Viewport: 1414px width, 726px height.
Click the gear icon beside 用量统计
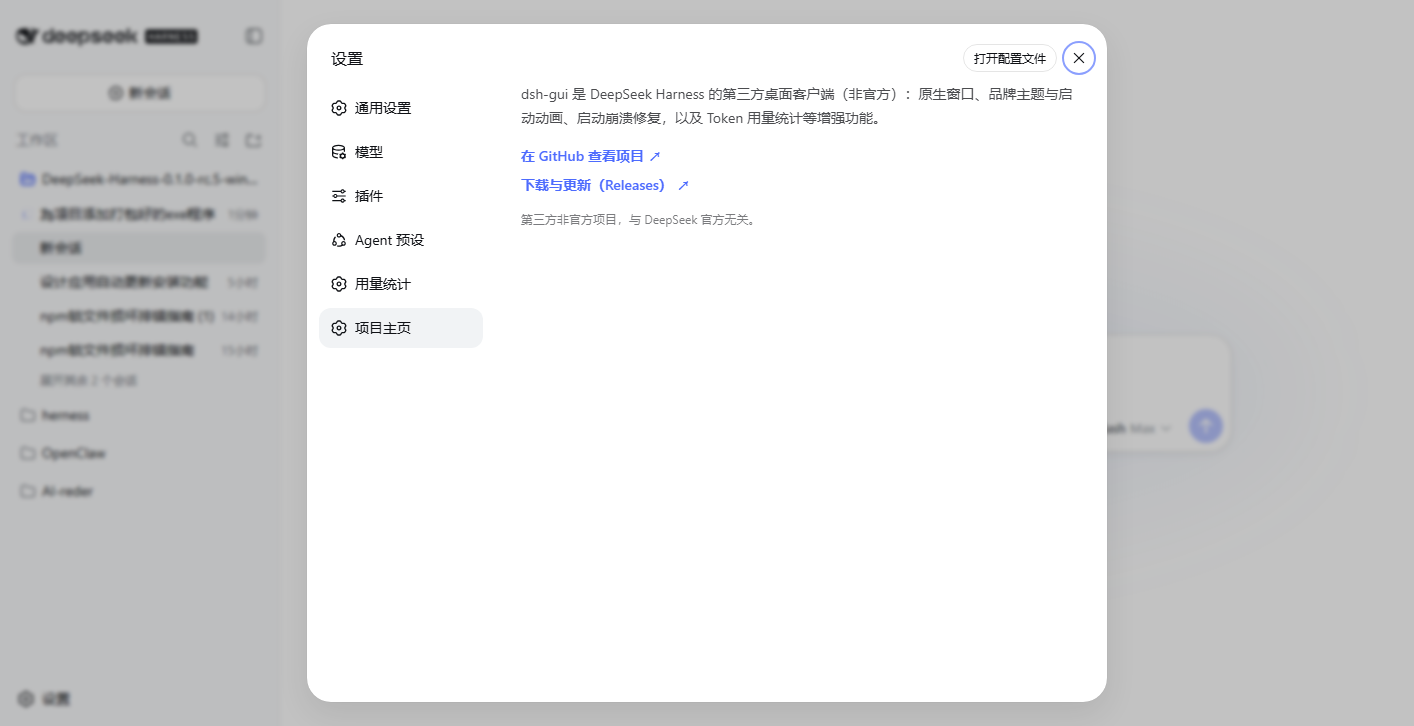[339, 284]
